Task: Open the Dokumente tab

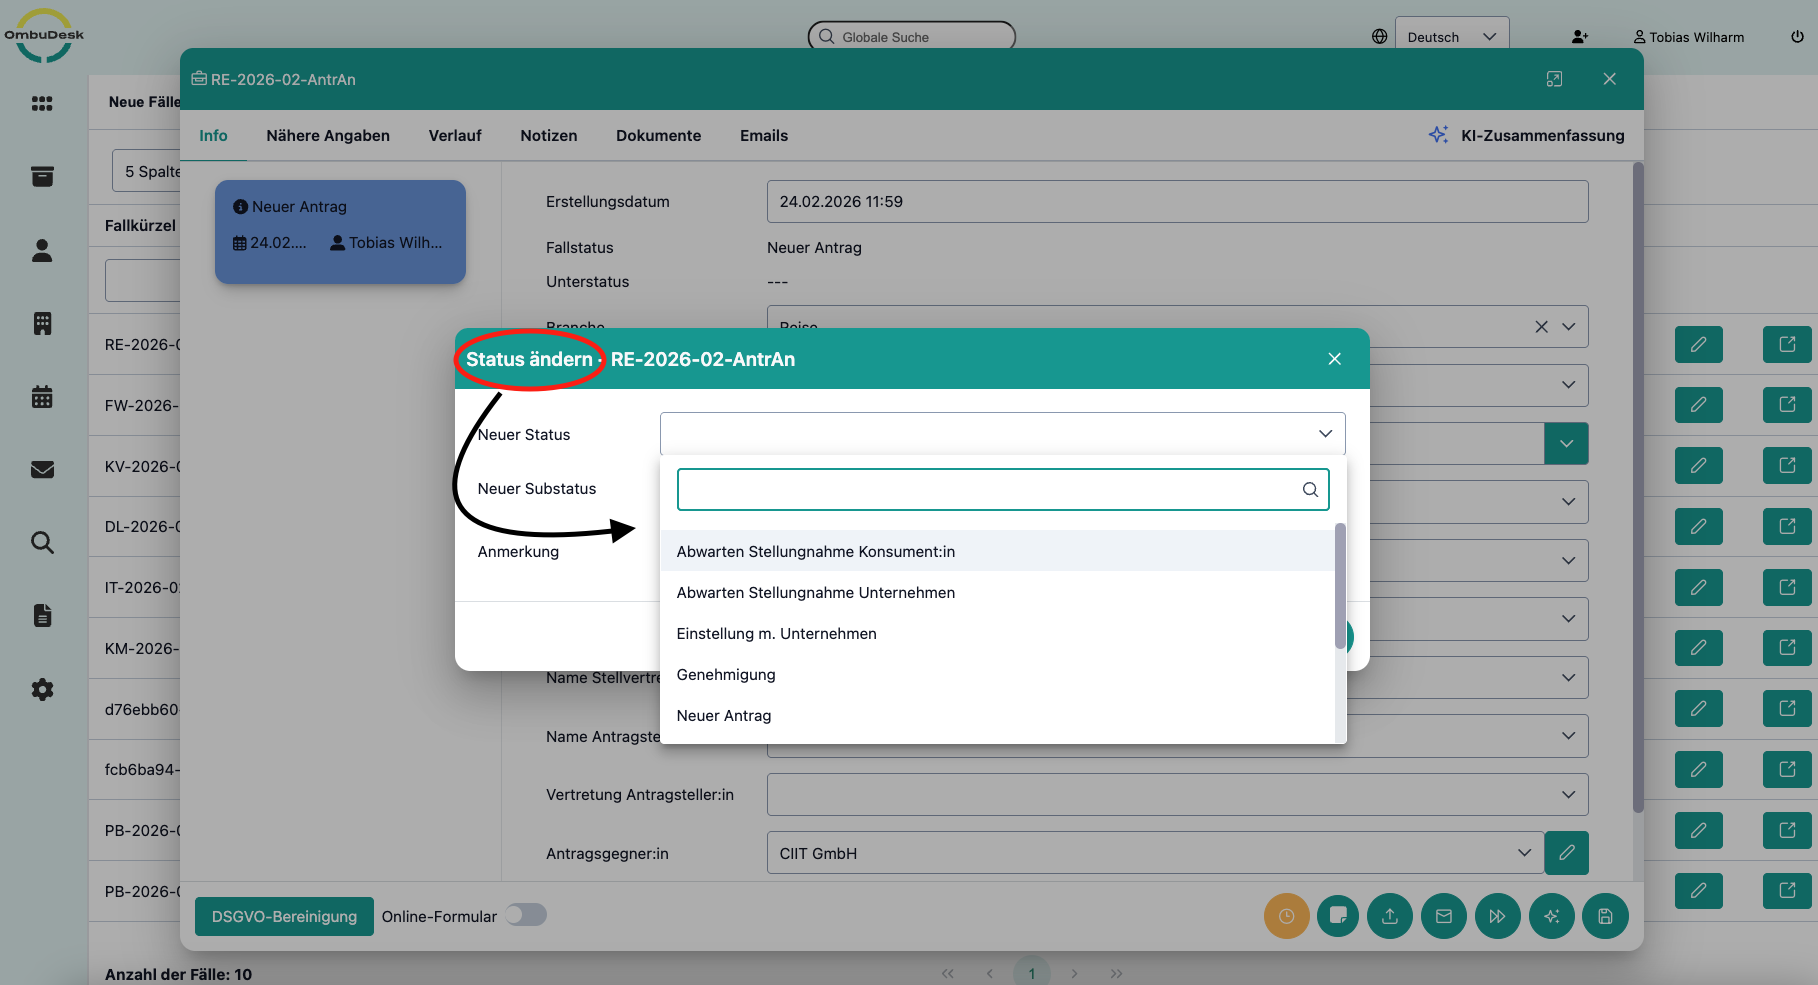Action: (x=658, y=136)
